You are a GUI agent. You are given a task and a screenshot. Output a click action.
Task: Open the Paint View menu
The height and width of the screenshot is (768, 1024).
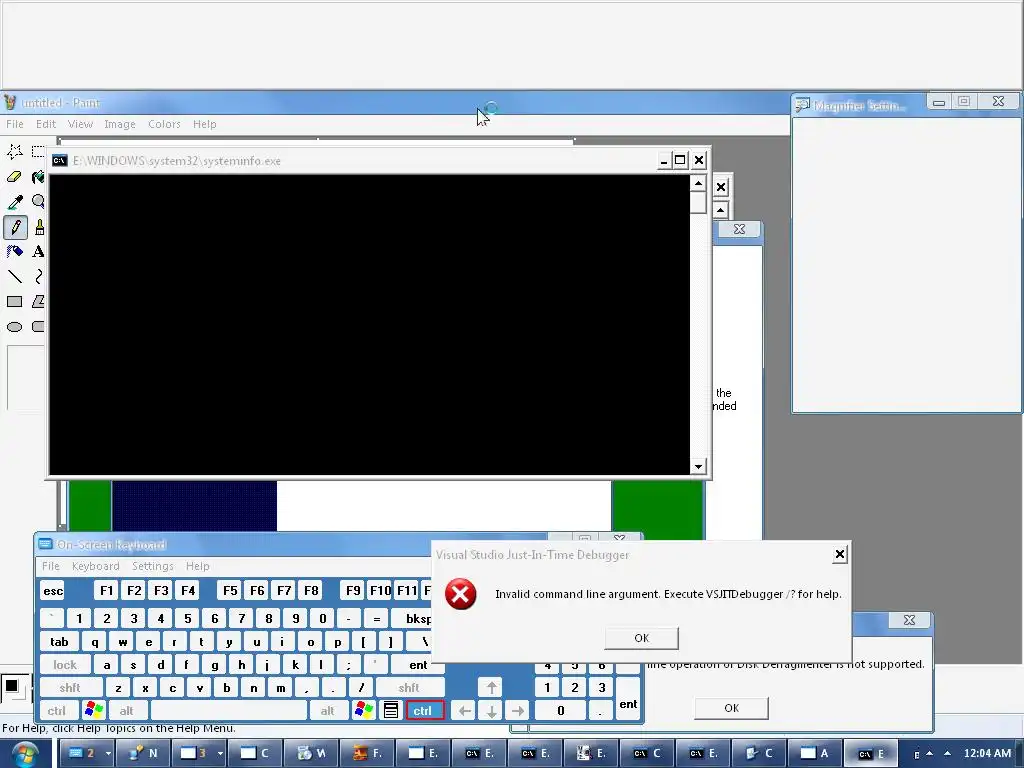80,124
